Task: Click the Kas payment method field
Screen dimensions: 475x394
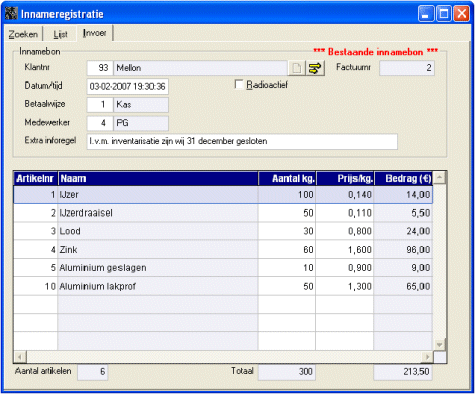Action: (141, 105)
